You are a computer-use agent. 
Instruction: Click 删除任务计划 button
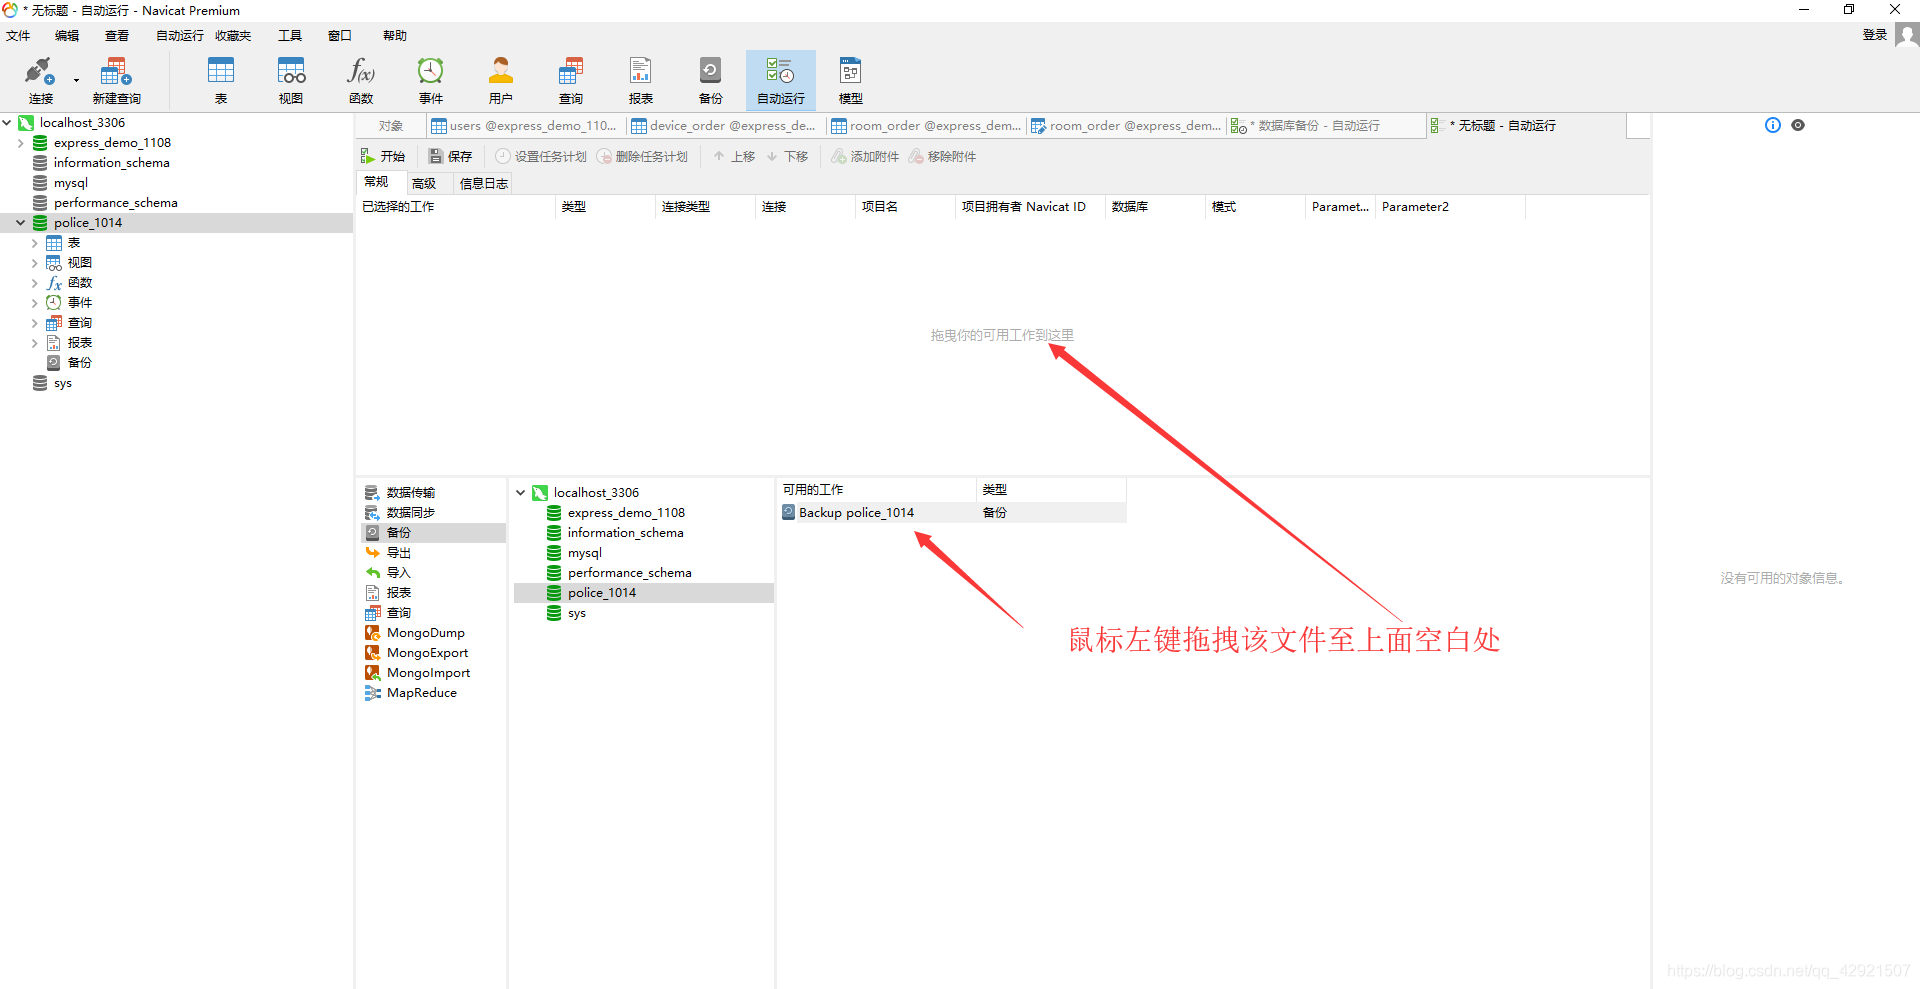click(x=642, y=157)
